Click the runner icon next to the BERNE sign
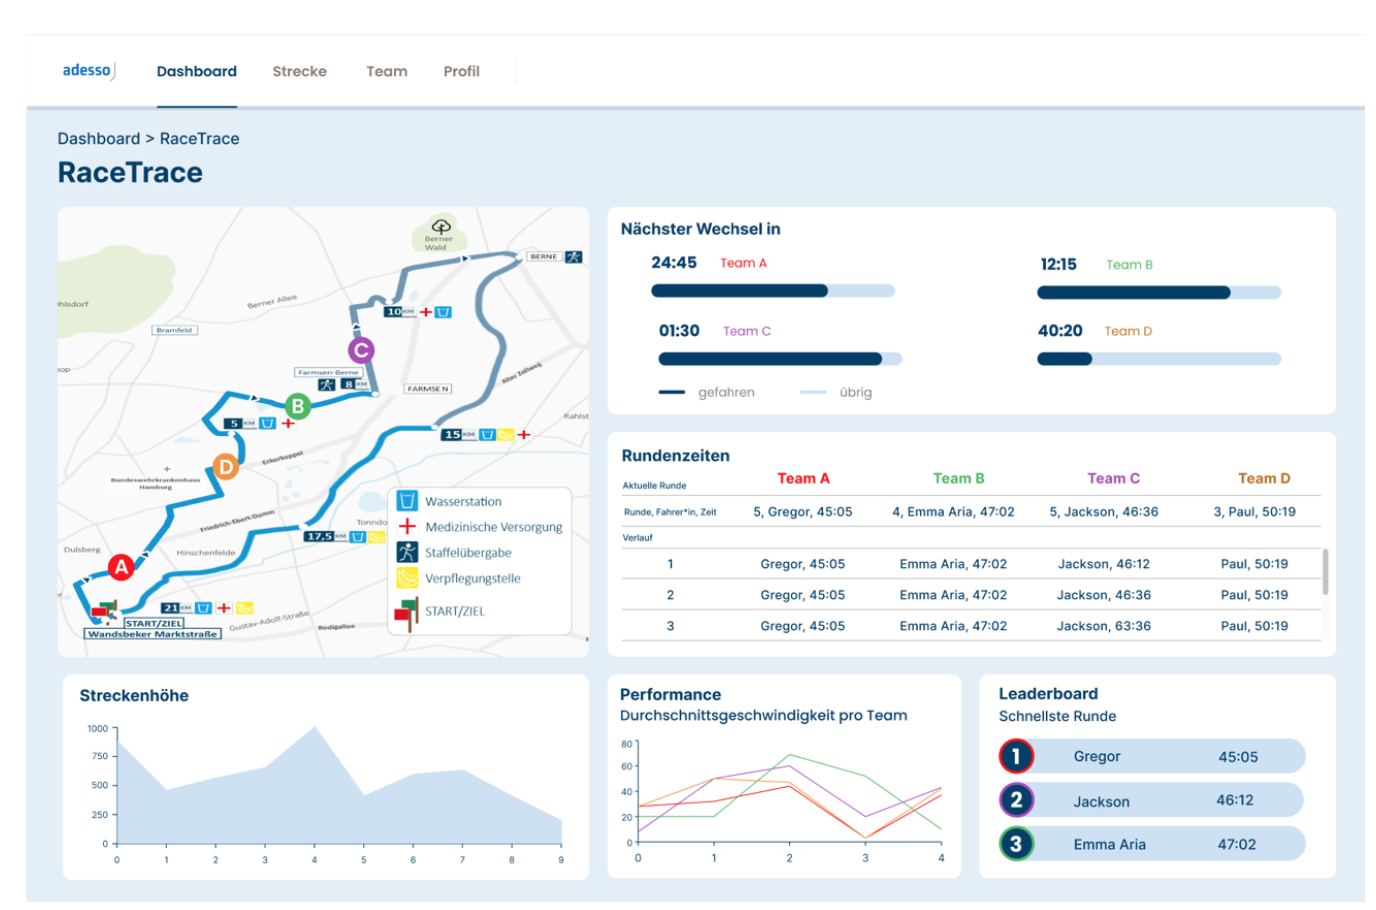The width and height of the screenshot is (1376, 910). (573, 256)
